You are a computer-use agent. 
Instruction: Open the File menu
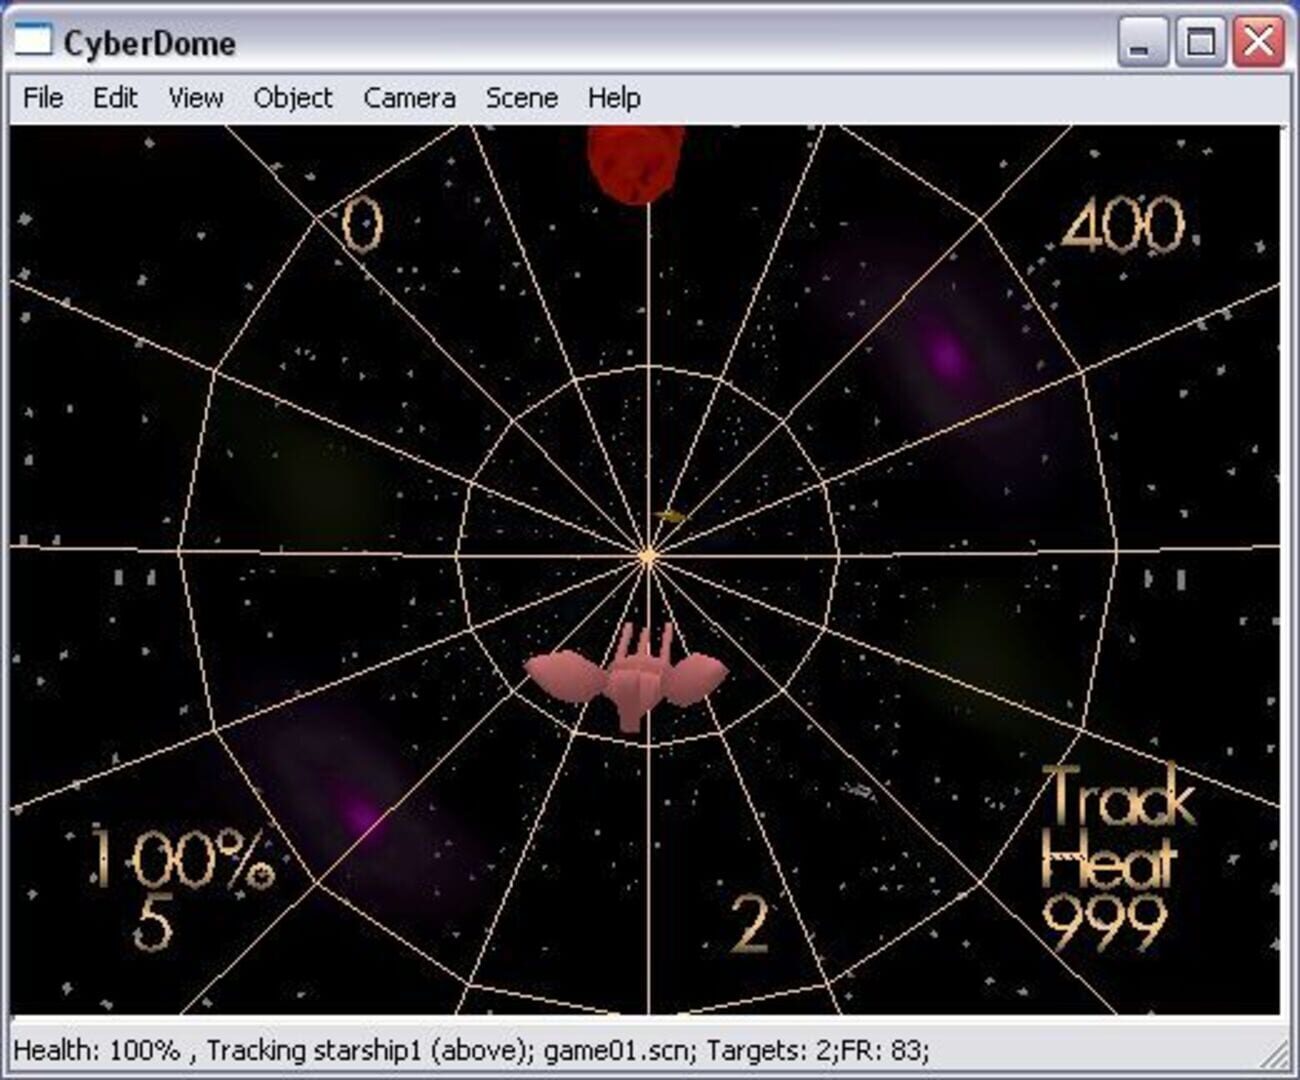[x=42, y=97]
